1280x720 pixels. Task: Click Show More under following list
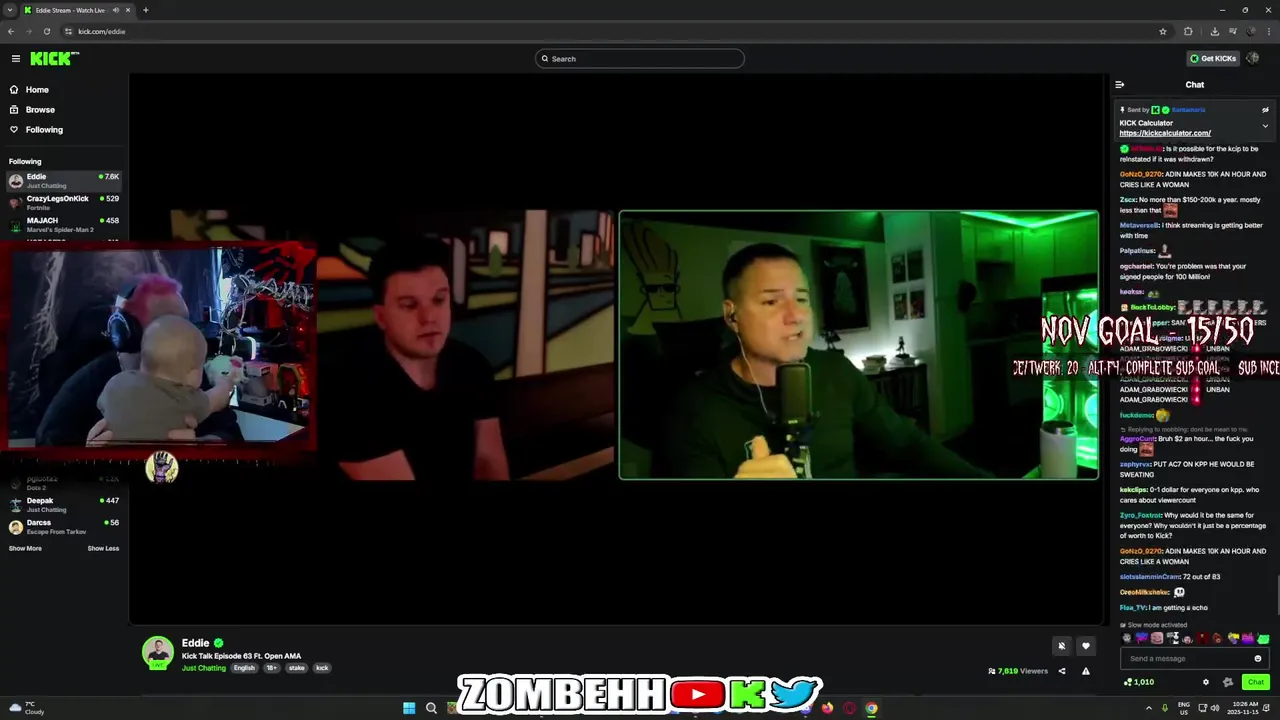point(25,548)
